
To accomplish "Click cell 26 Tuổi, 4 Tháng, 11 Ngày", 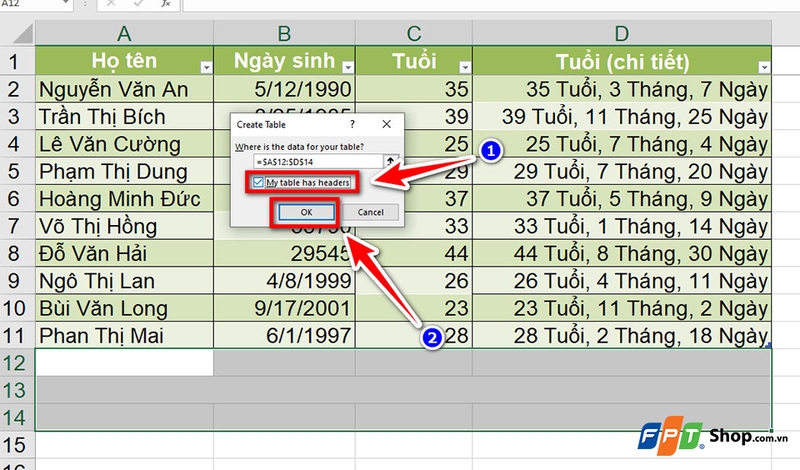I will coord(622,281).
